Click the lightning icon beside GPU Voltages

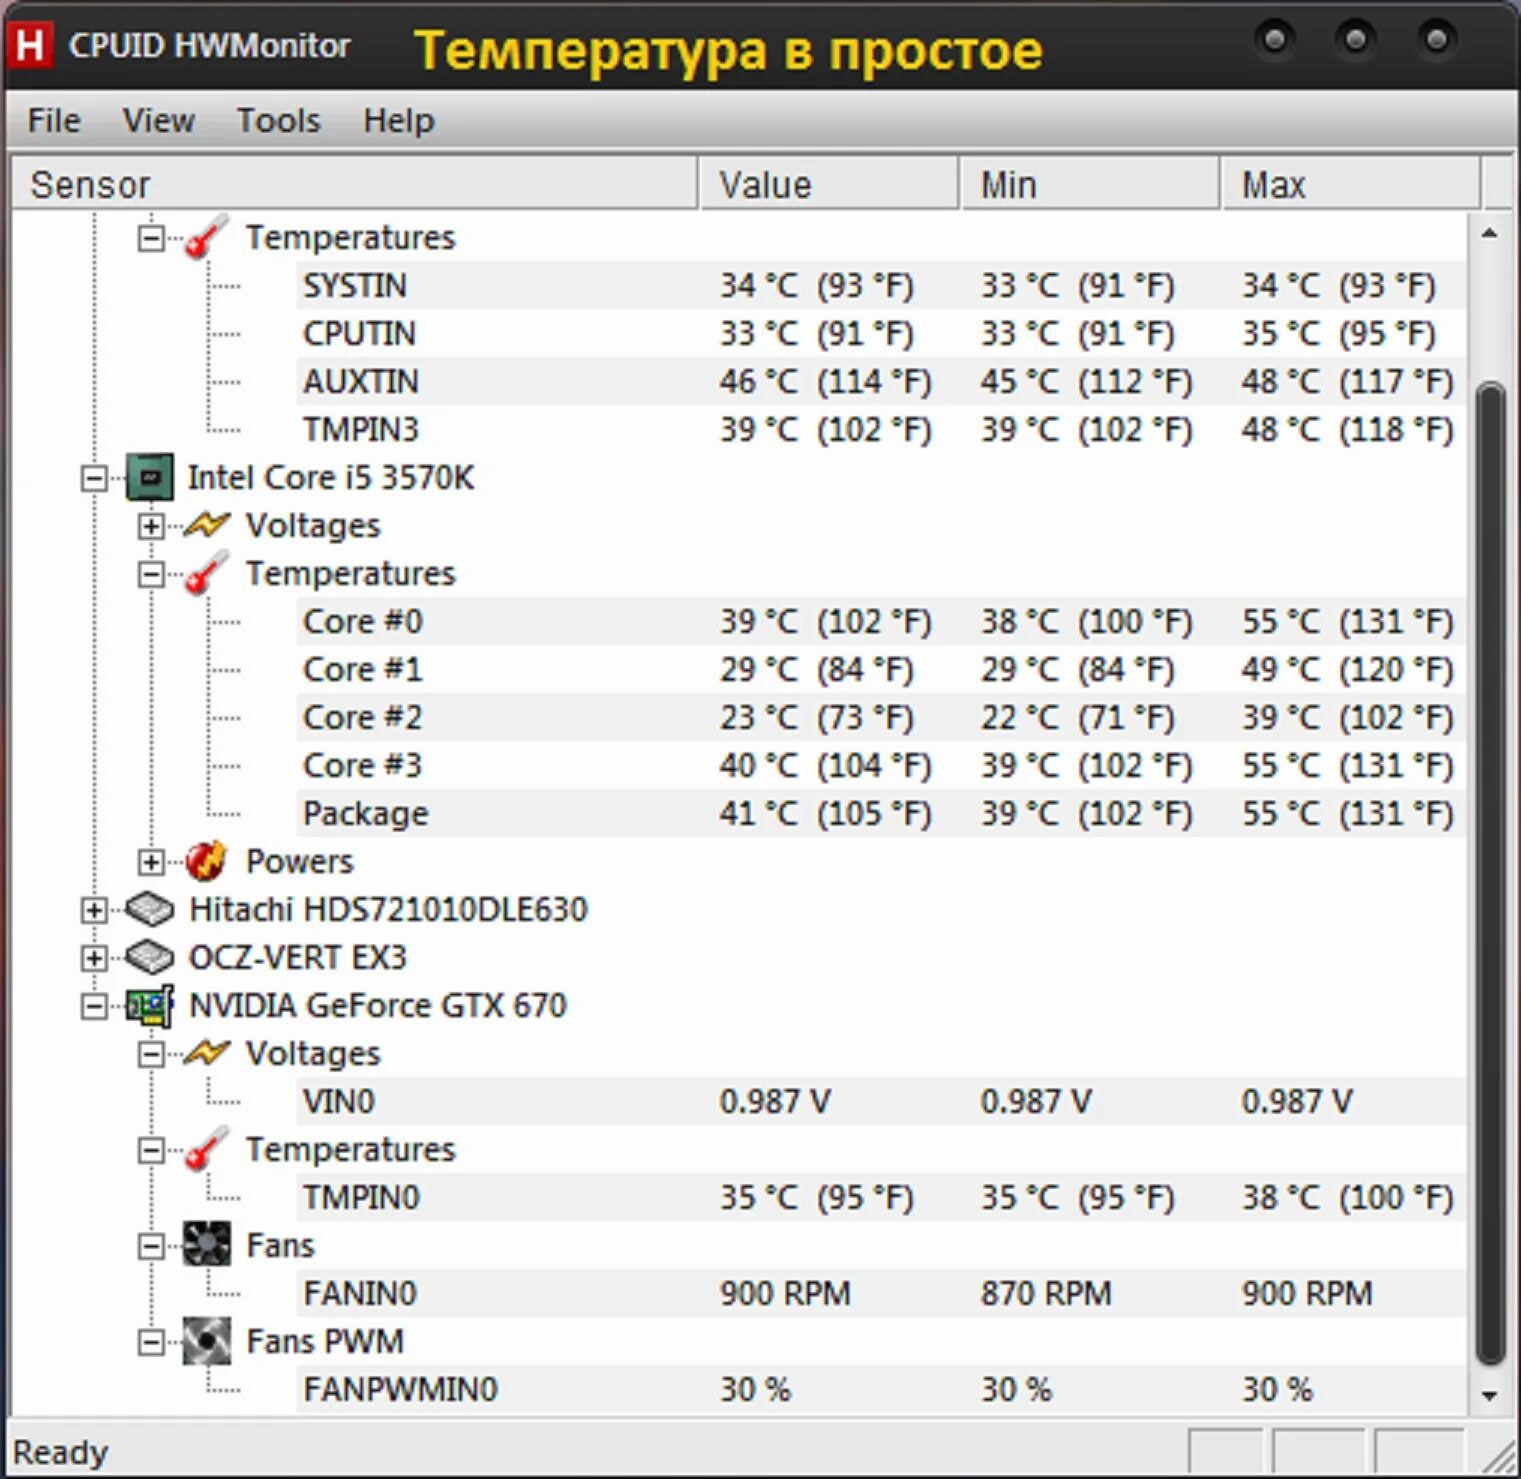click(x=207, y=1052)
